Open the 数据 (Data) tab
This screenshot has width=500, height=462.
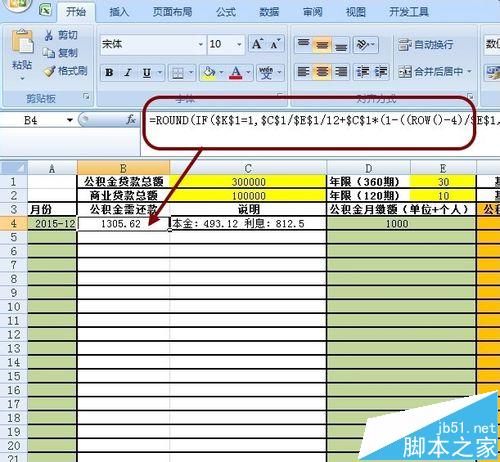pos(269,12)
